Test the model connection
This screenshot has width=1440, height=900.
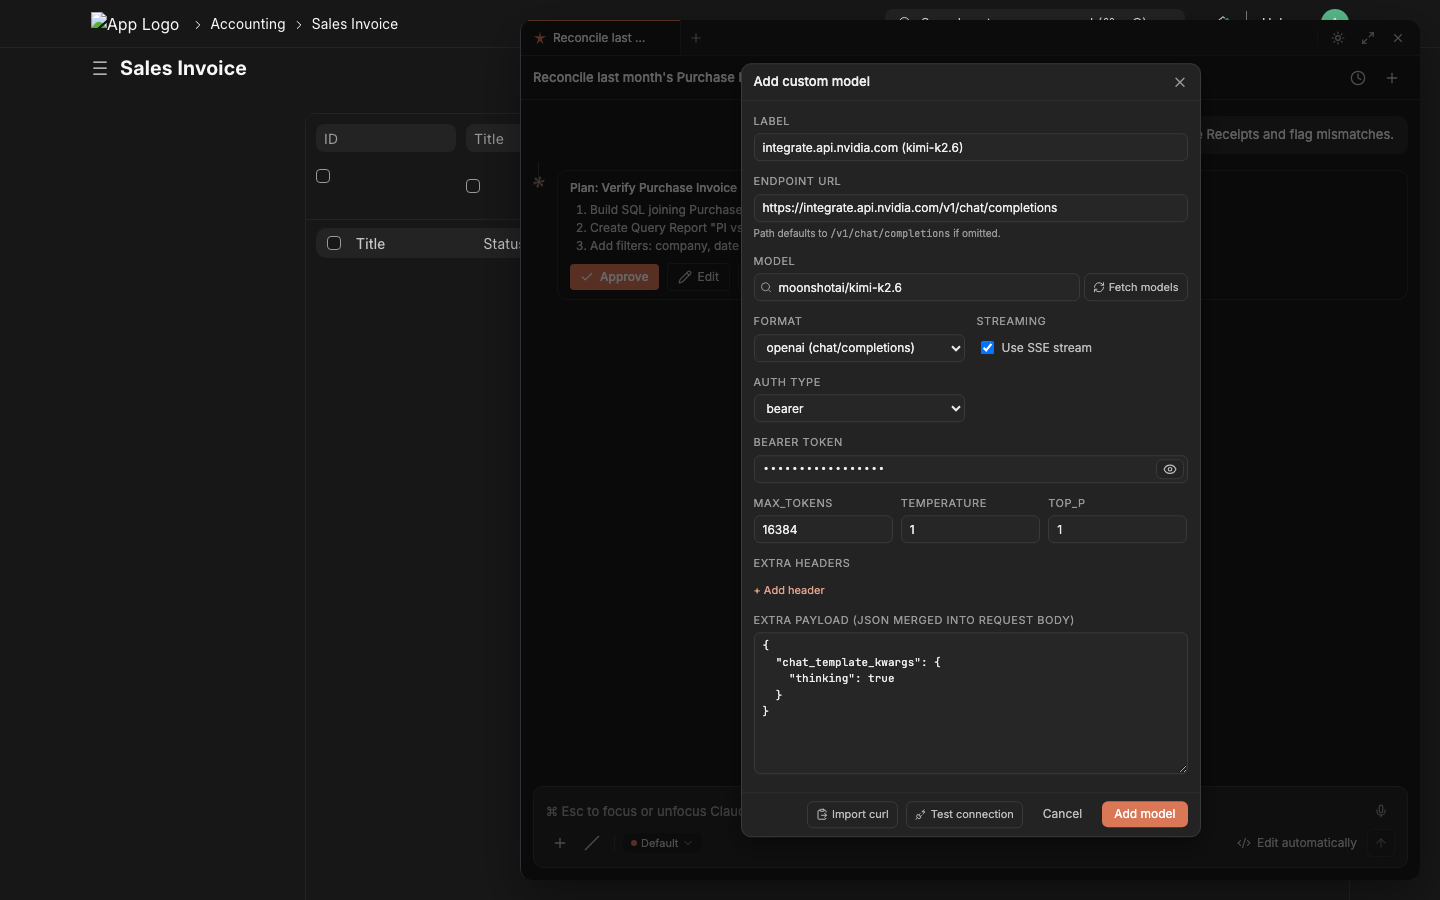click(x=964, y=814)
